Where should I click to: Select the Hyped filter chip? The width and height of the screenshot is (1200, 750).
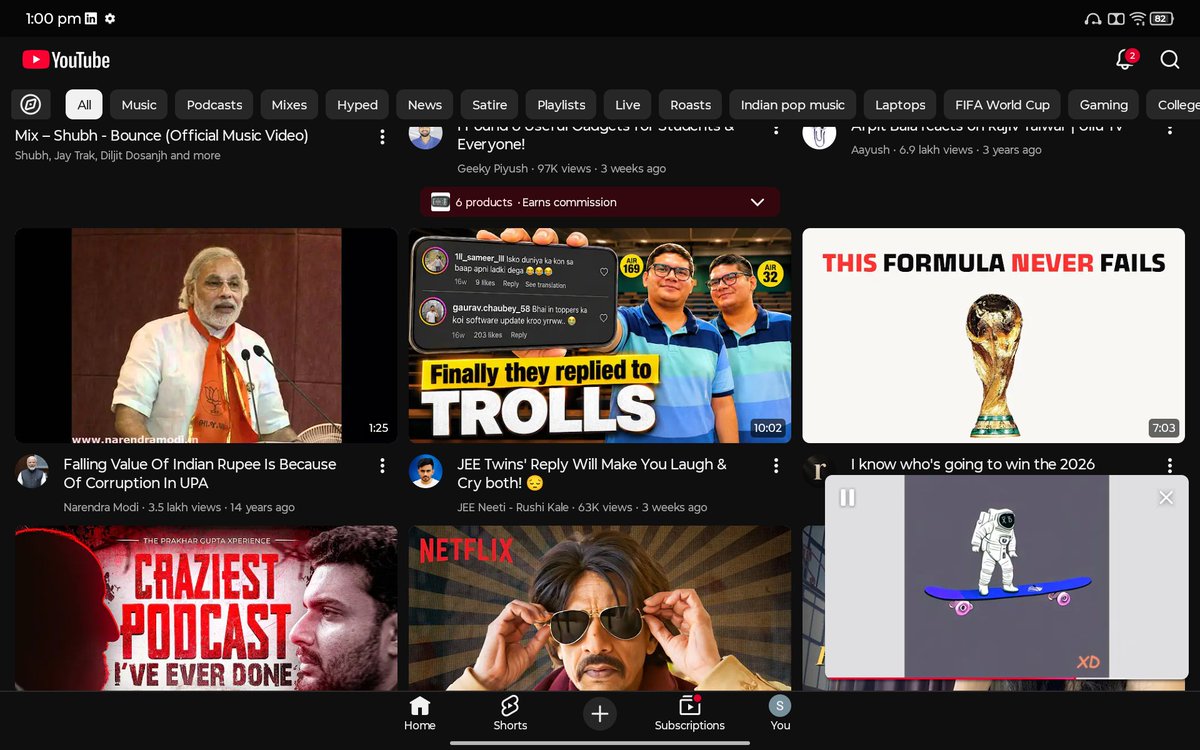tap(357, 104)
